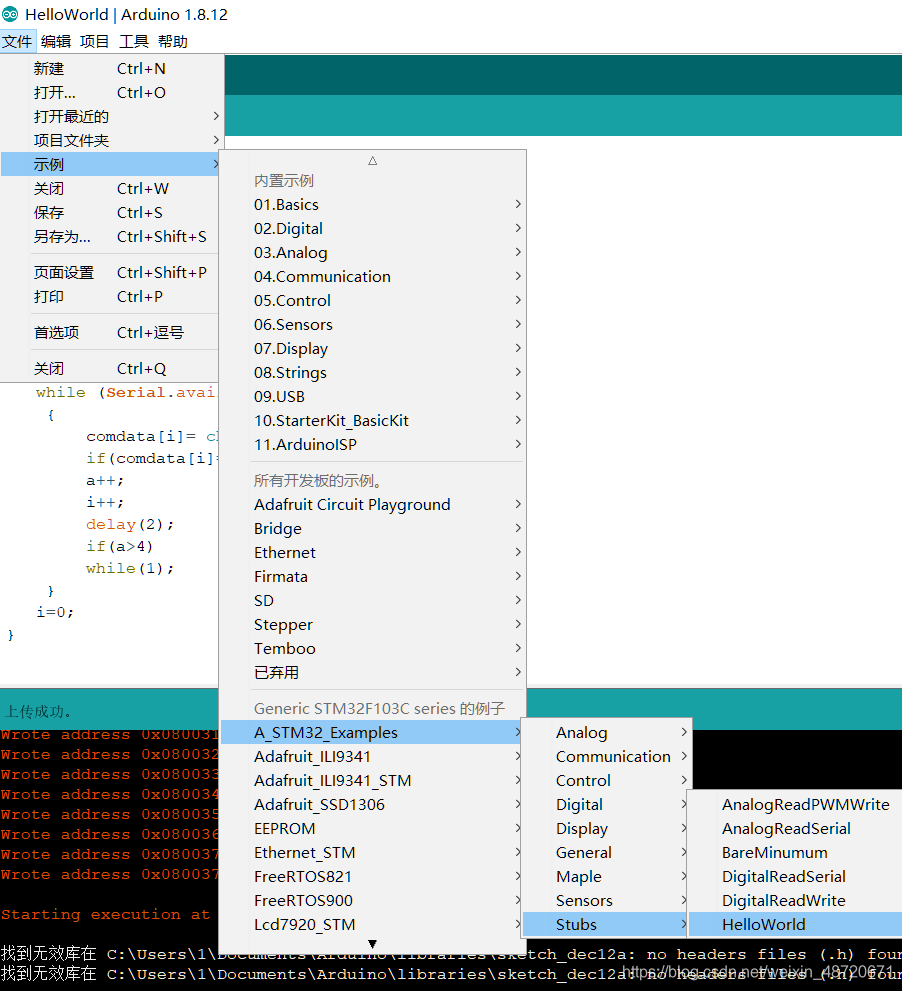Open the Adafruit_ILI9341 submenu
Image resolution: width=902 pixels, height=991 pixels.
(372, 757)
